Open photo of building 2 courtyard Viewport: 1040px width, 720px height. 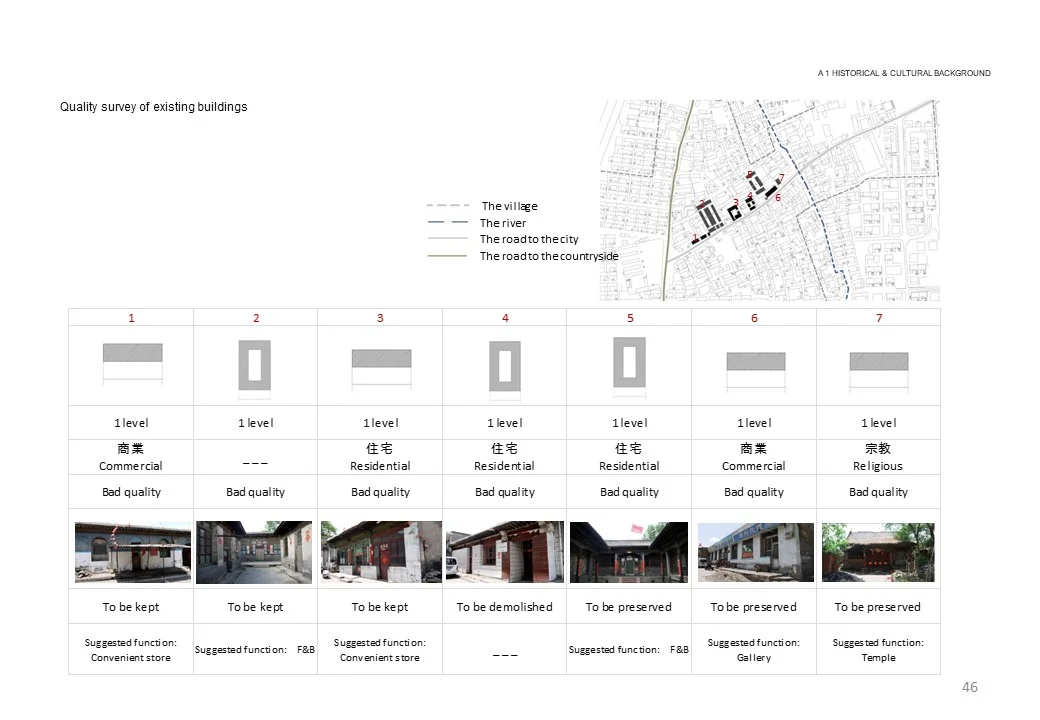pos(254,552)
